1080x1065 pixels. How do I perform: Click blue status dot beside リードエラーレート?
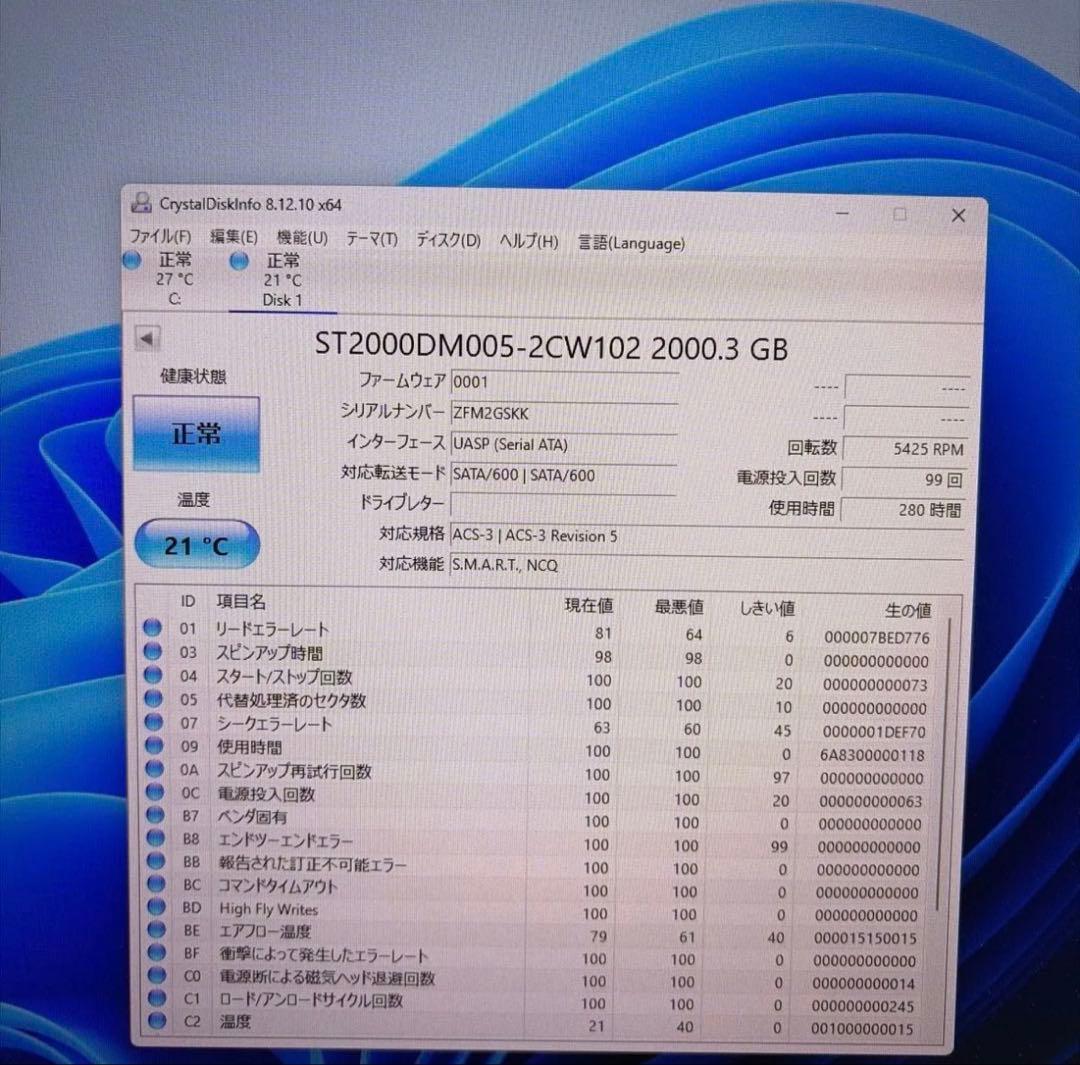point(152,627)
